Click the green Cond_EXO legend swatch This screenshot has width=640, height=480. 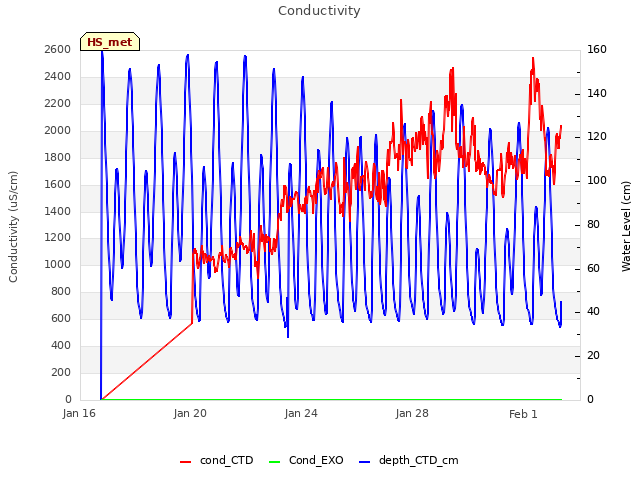(275, 462)
